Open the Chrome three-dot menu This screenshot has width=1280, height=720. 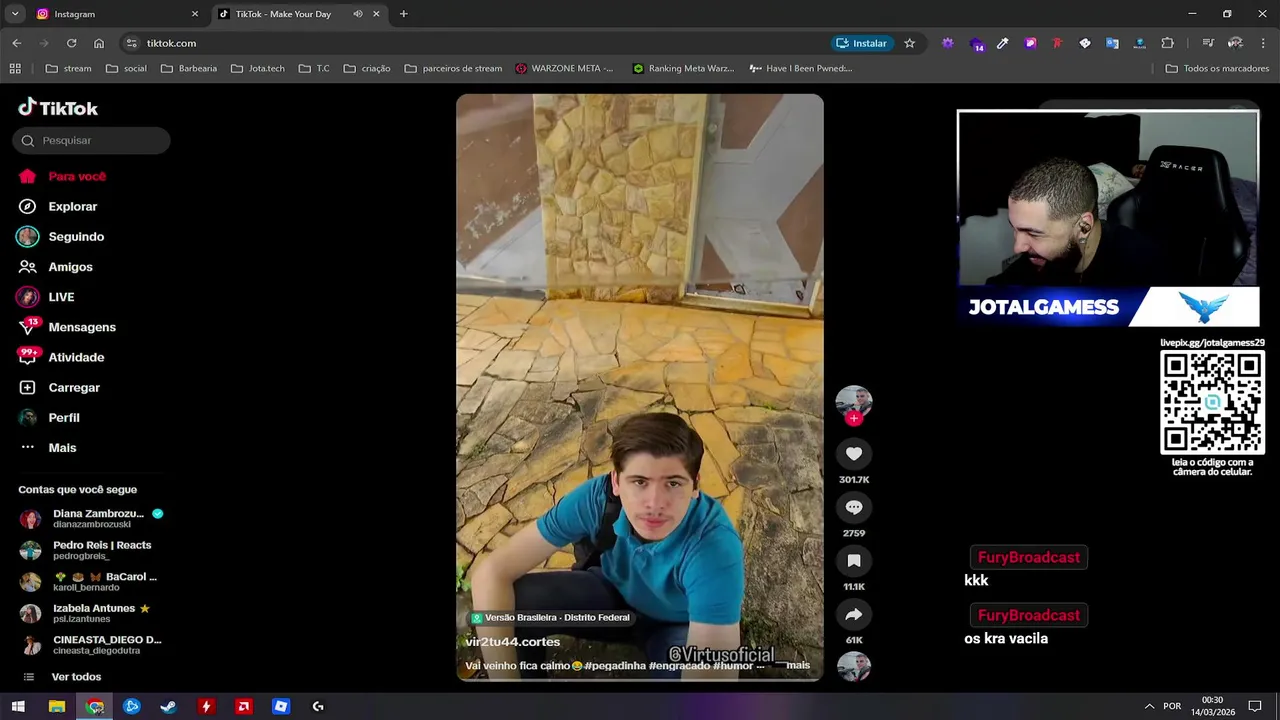(x=1264, y=43)
